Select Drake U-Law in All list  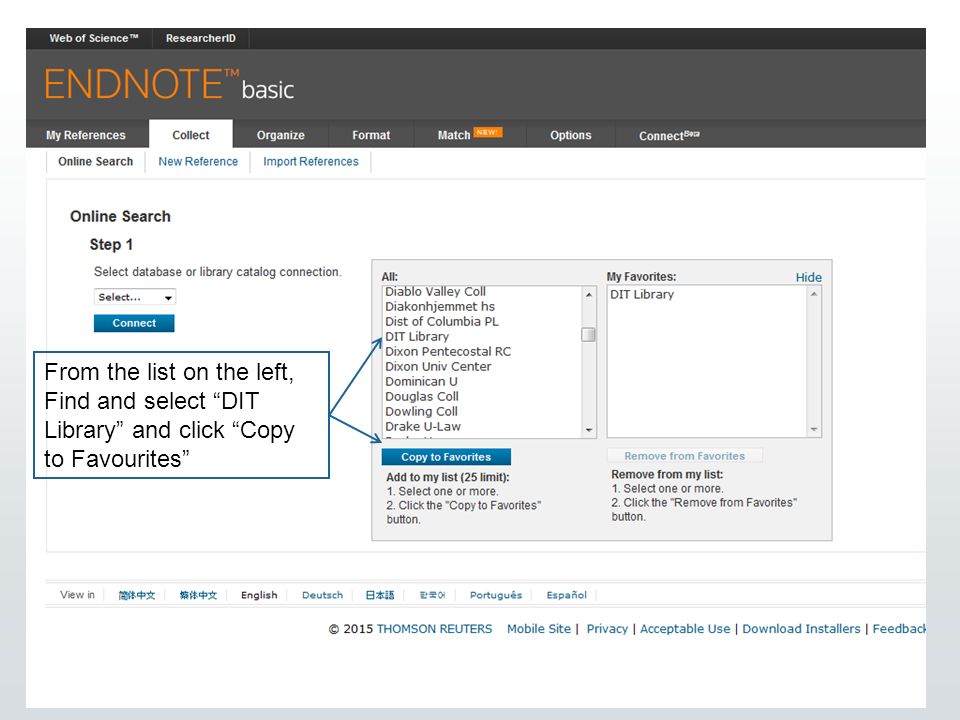422,426
